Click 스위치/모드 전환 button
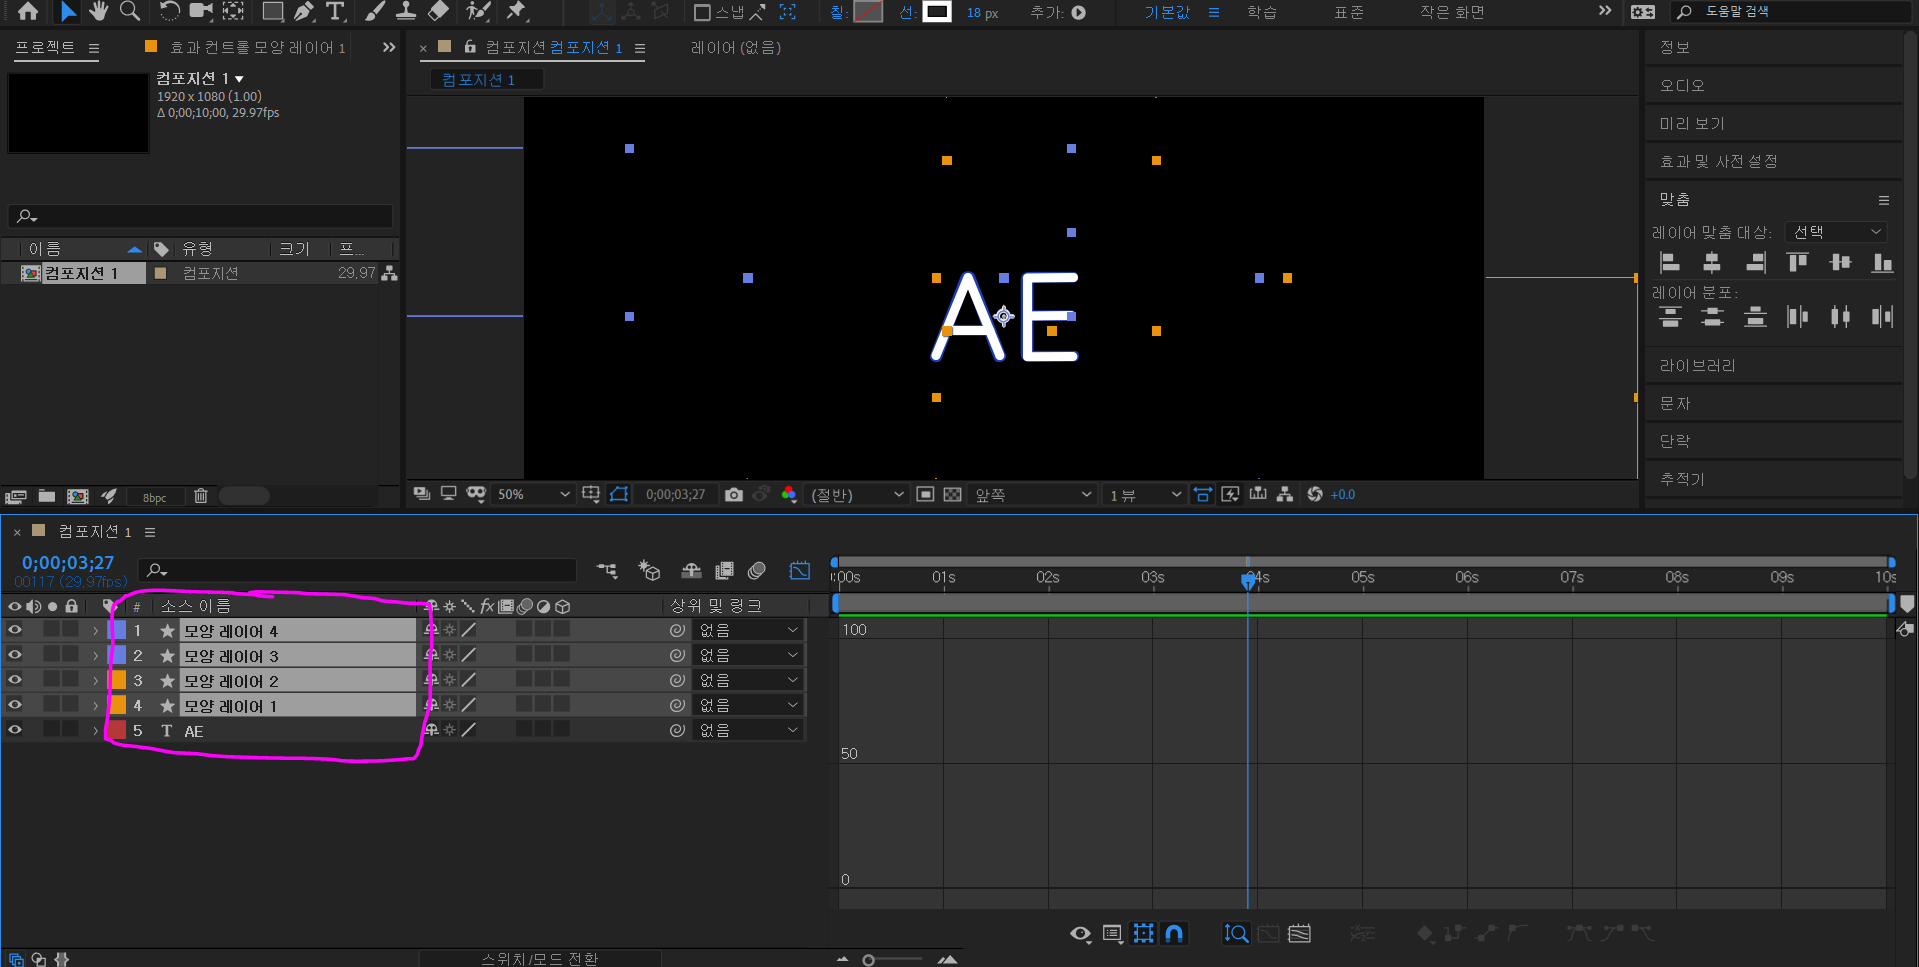Image resolution: width=1919 pixels, height=967 pixels. (x=540, y=958)
